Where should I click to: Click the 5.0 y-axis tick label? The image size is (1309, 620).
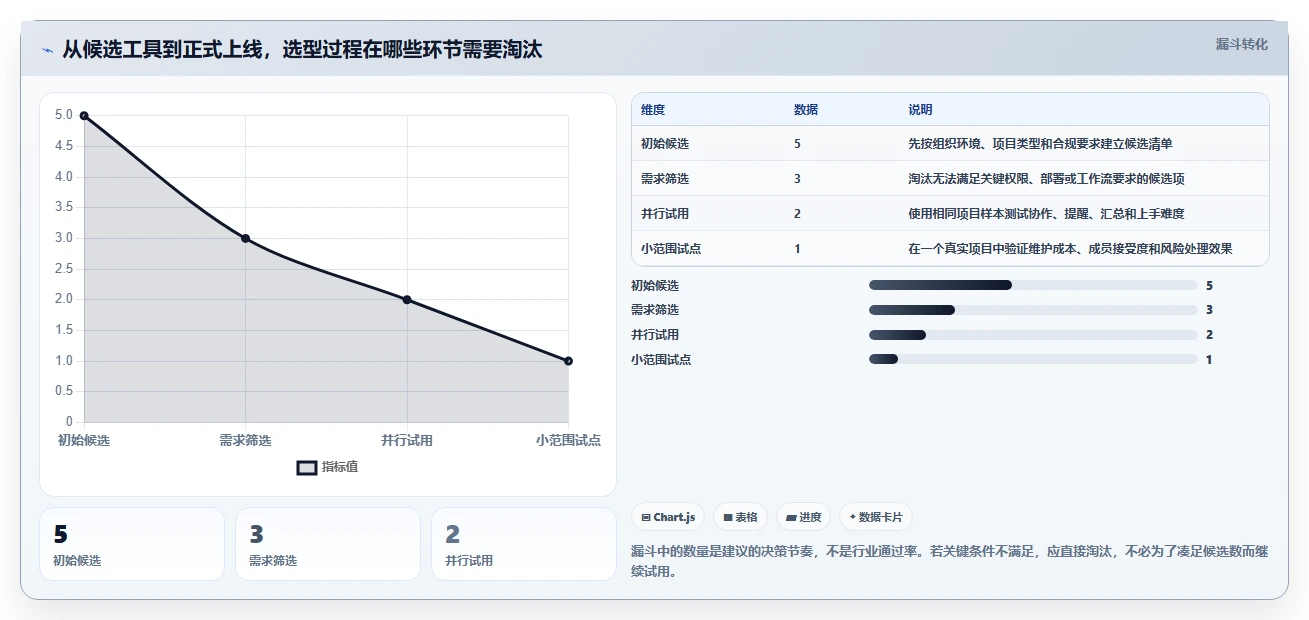[x=63, y=115]
